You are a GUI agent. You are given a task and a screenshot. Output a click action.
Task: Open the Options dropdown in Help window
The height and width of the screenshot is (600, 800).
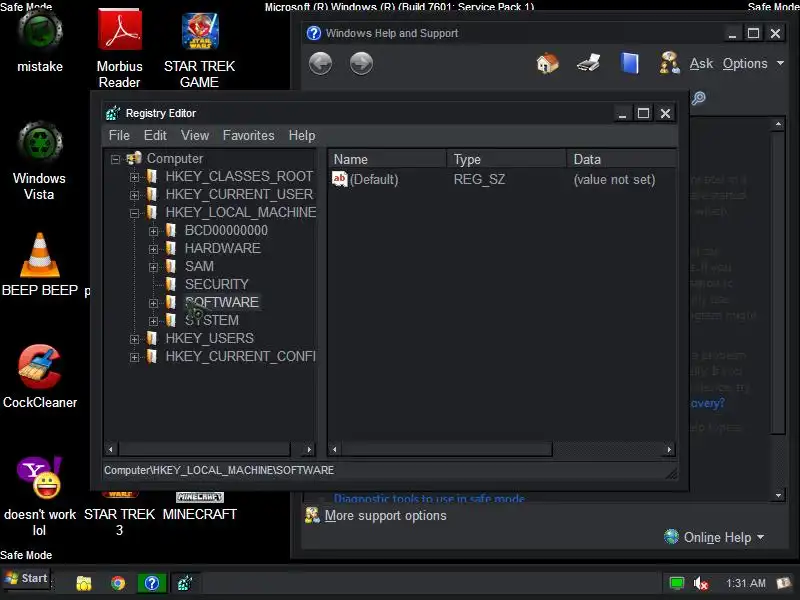753,63
